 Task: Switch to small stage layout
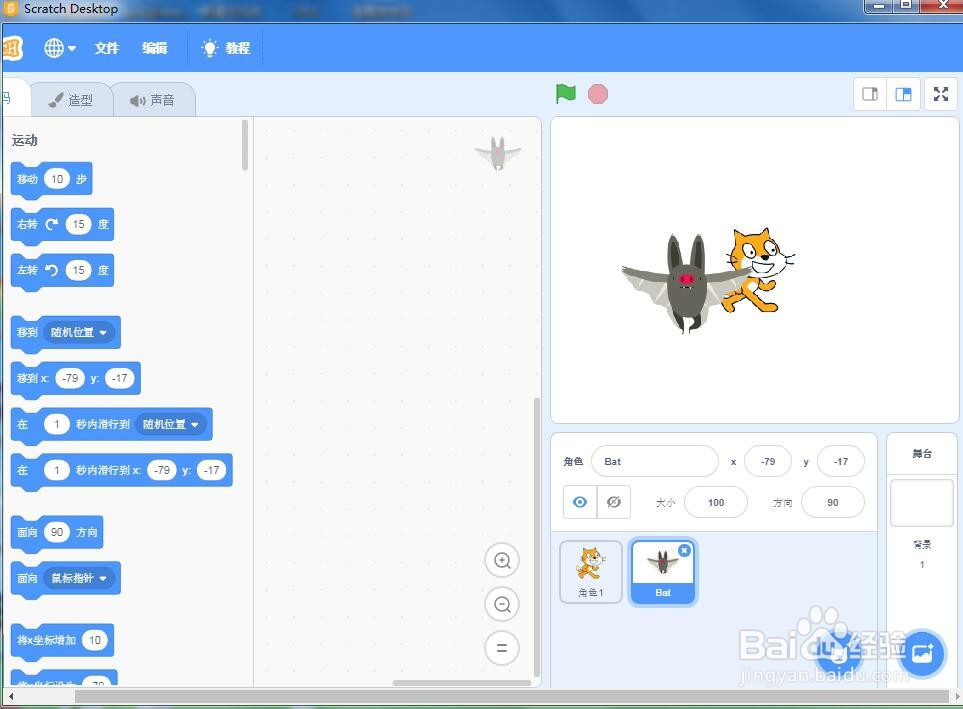pyautogui.click(x=870, y=94)
